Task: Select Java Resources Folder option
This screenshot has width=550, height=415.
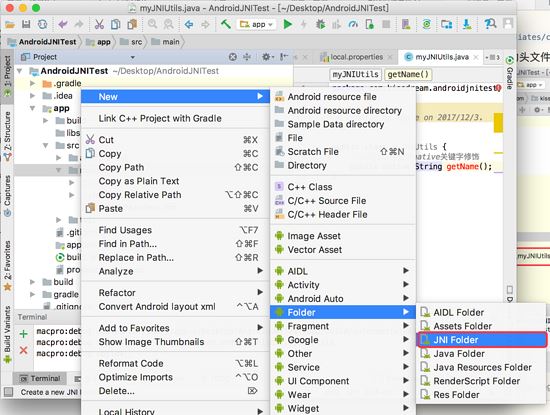Action: tap(481, 367)
